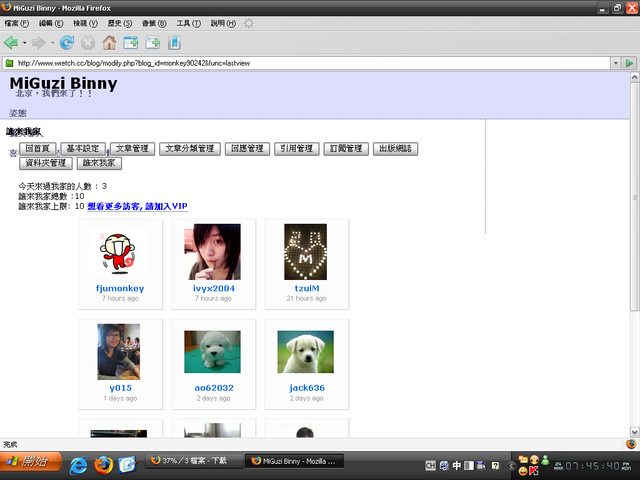Open the 工具 (T) menu
The height and width of the screenshot is (480, 640).
[x=188, y=23]
